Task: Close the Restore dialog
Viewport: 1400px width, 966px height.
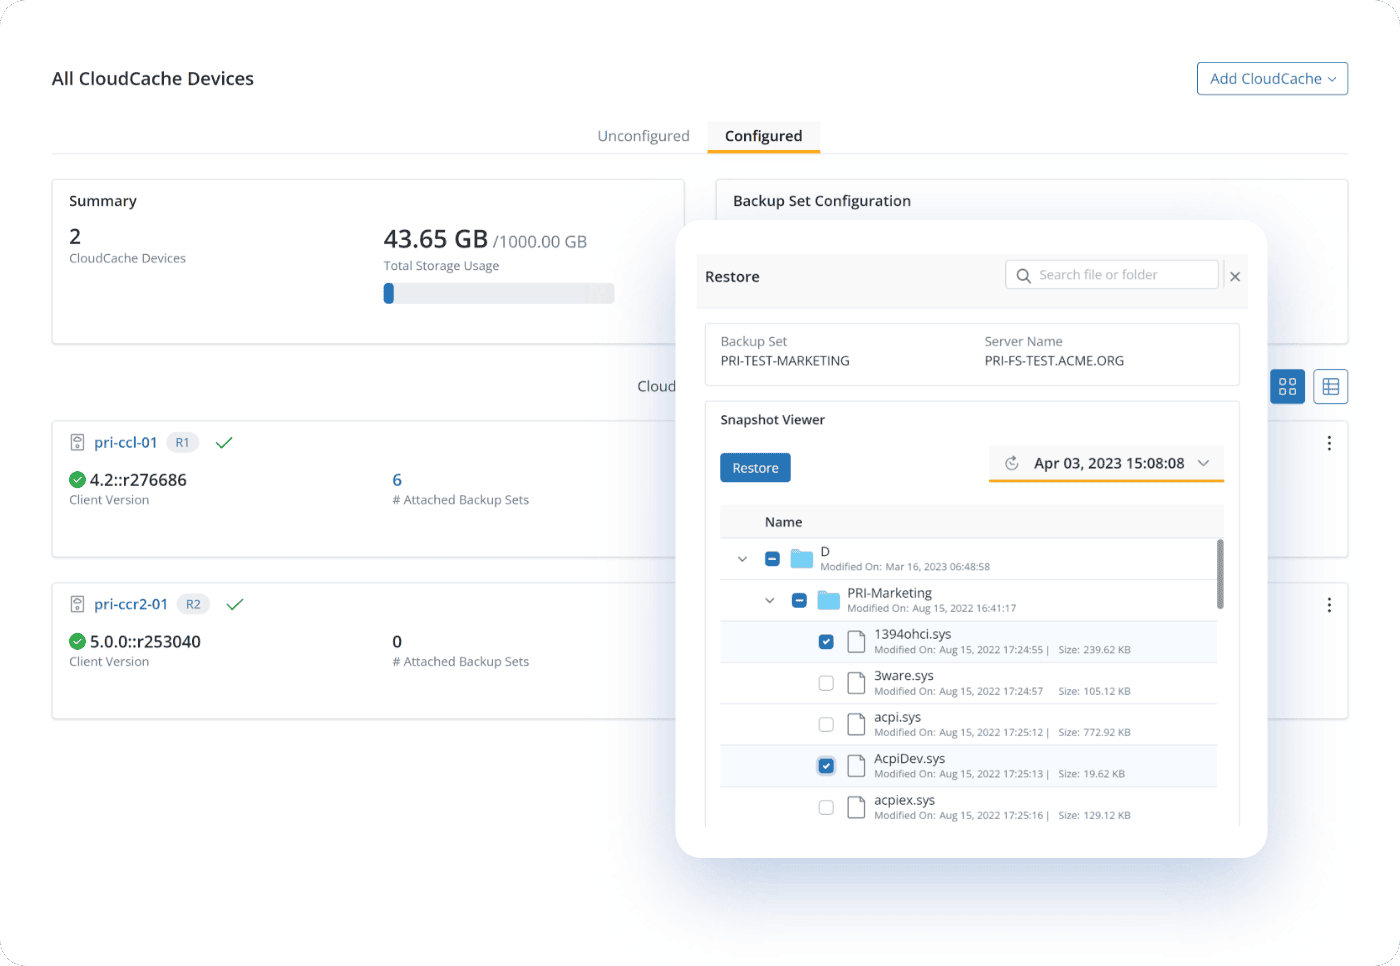Action: coord(1235,277)
